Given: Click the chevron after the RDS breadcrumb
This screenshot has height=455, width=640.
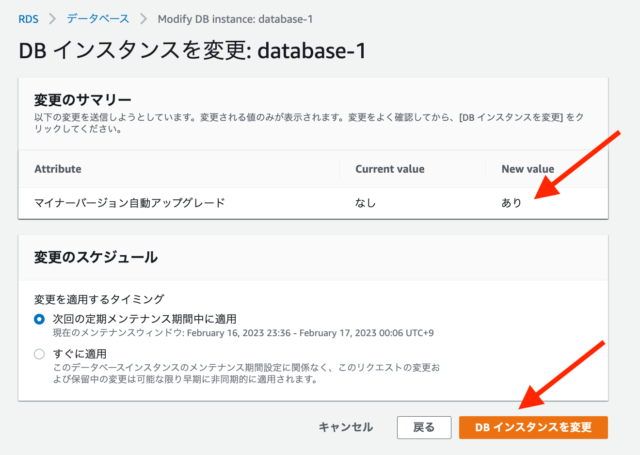Looking at the screenshot, I should click(x=52, y=19).
